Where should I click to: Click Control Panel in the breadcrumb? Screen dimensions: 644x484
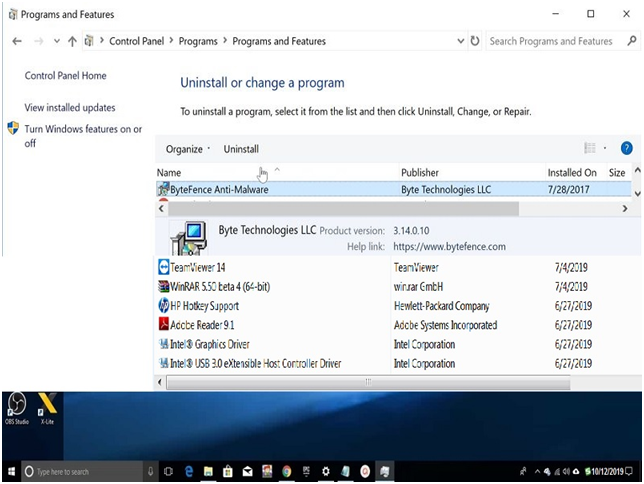136,41
